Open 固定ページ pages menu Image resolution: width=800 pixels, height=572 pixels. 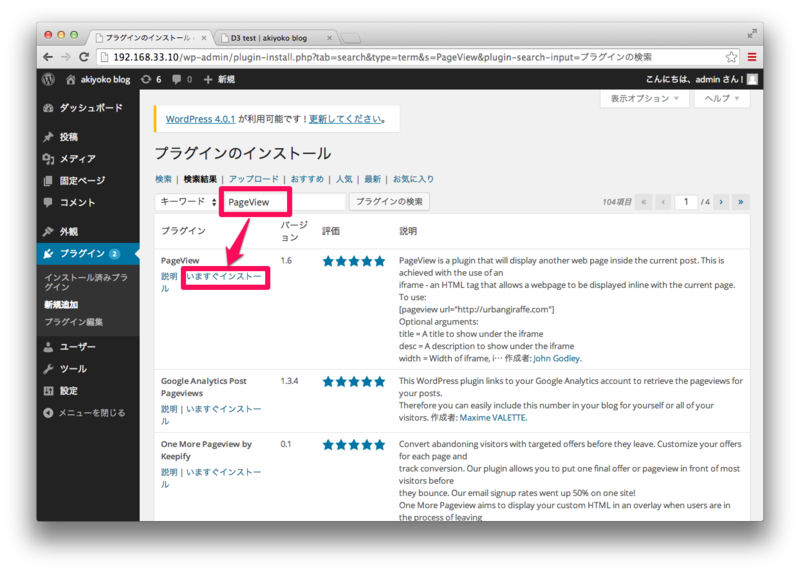click(x=88, y=181)
